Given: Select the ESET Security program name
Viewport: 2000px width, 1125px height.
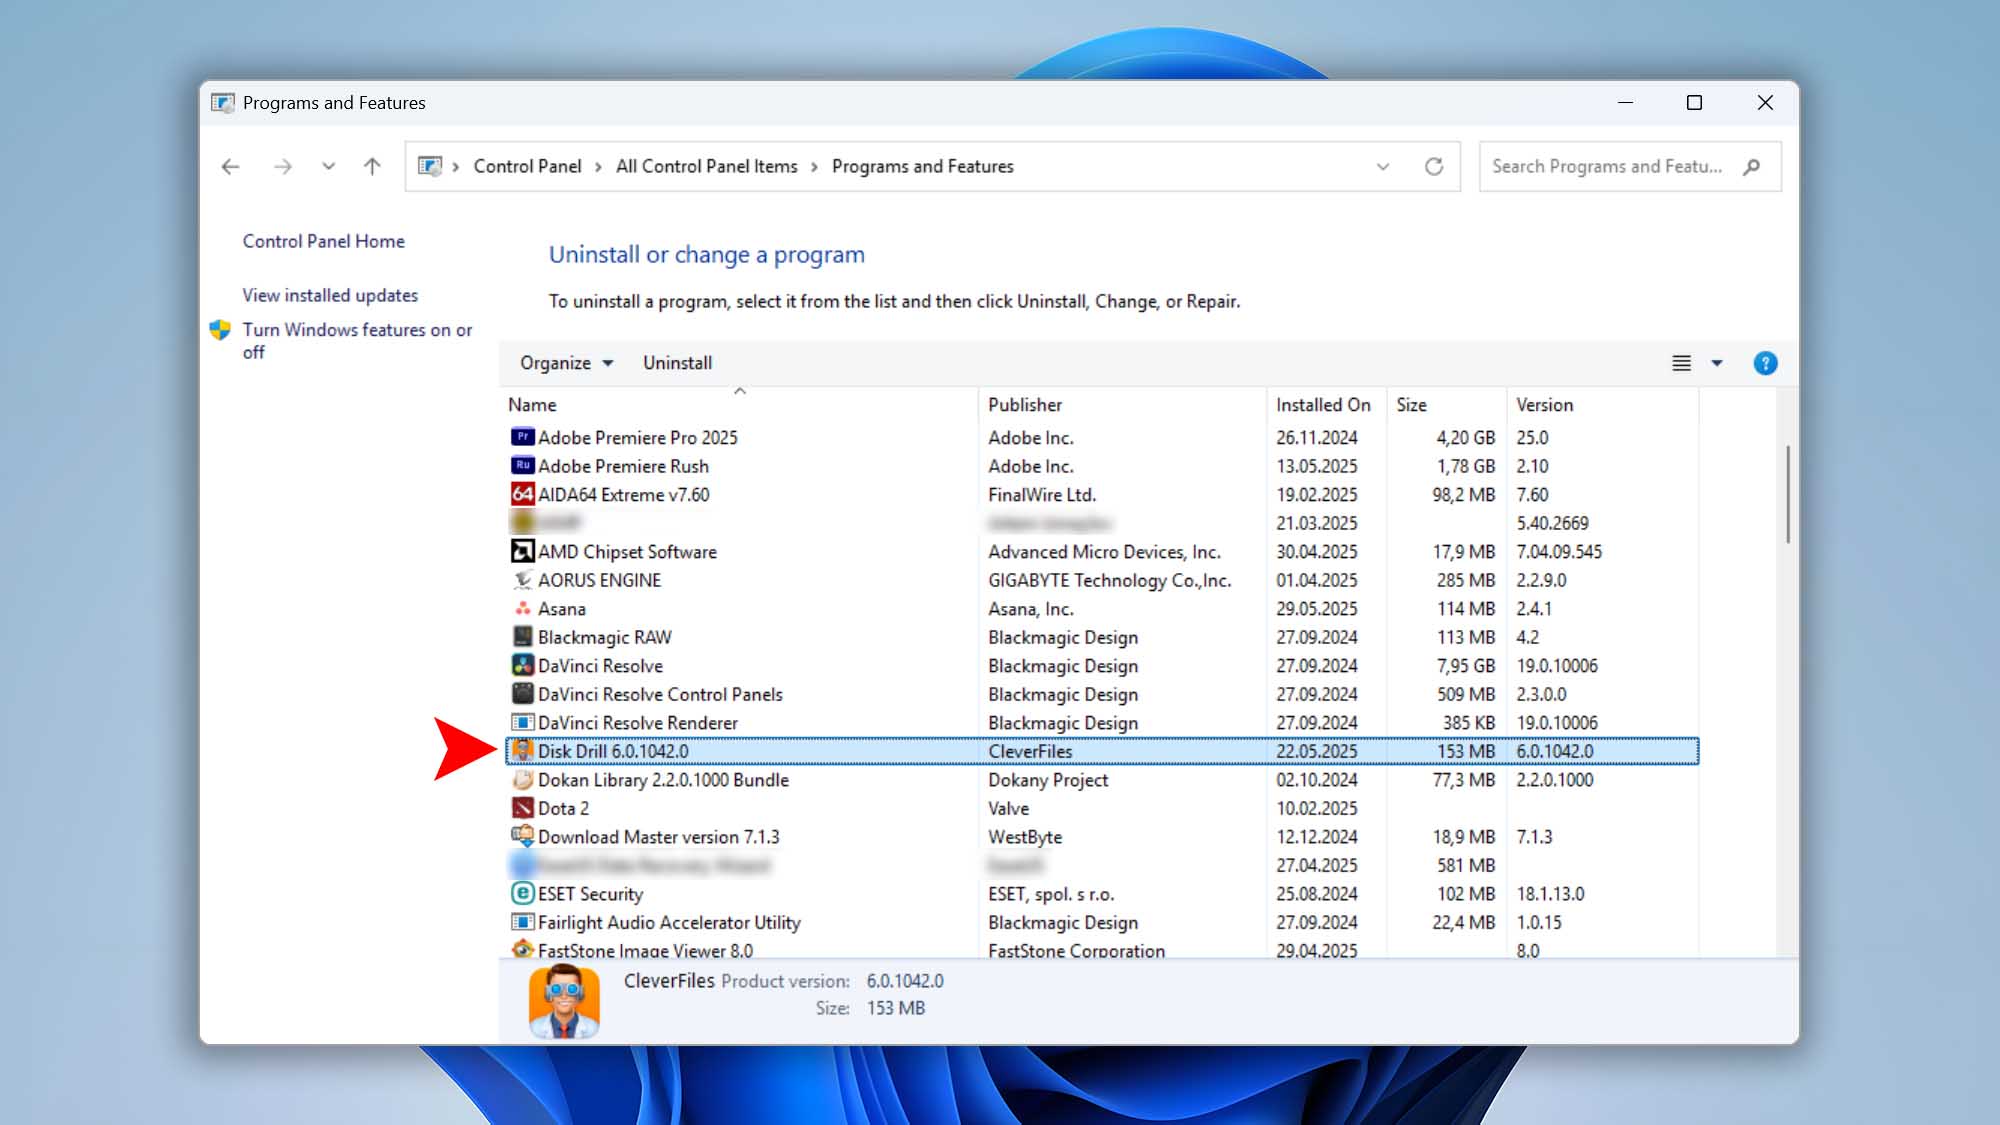Looking at the screenshot, I should (x=590, y=894).
